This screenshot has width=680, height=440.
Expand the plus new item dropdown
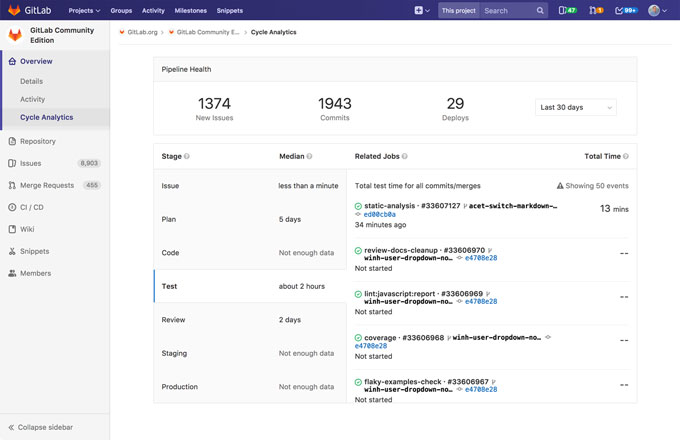point(422,11)
